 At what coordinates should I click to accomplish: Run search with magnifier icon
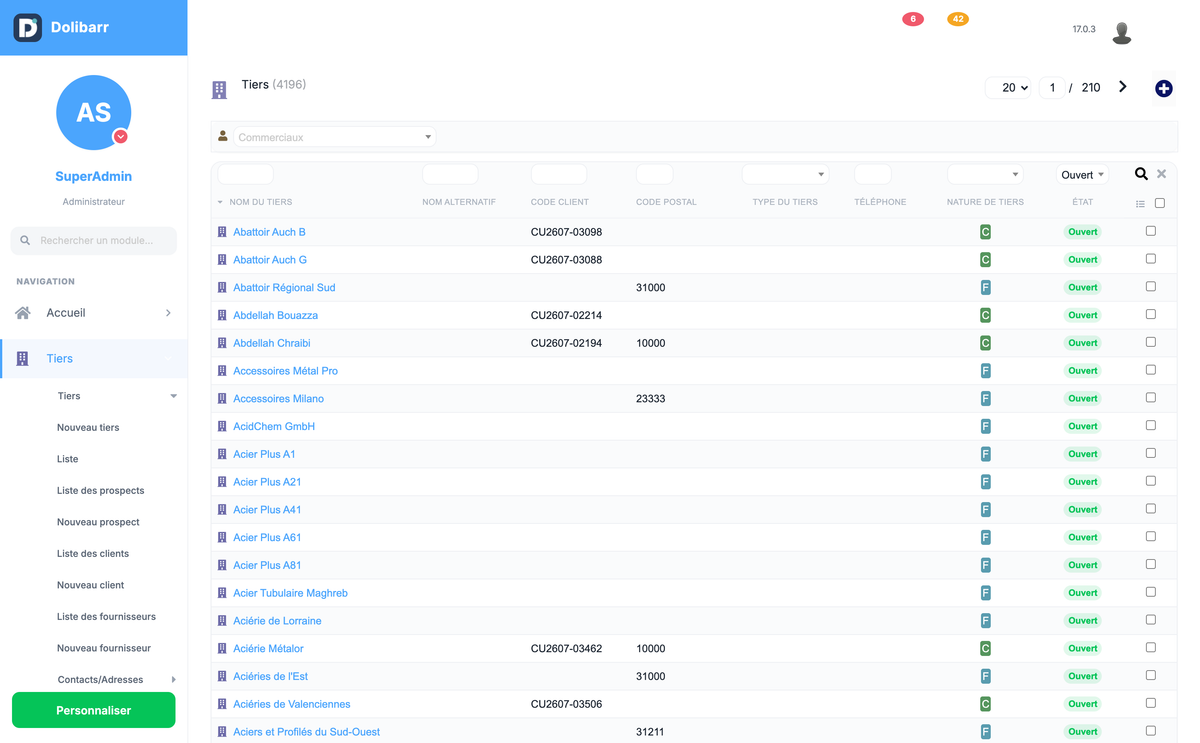[x=1141, y=174]
